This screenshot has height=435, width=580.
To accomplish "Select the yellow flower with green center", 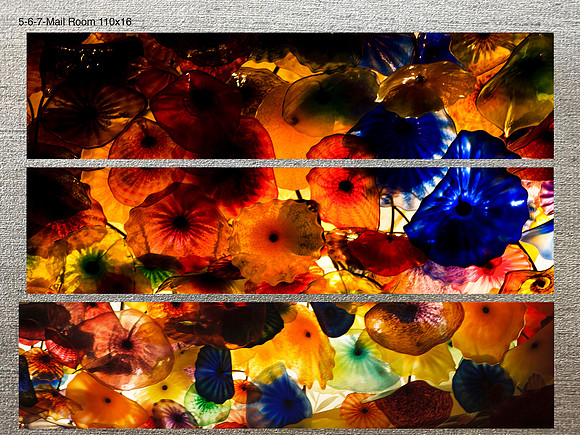I will pyautogui.click(x=92, y=266).
